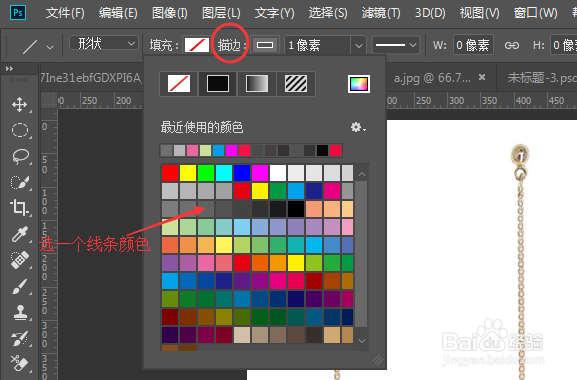The height and width of the screenshot is (380, 577).
Task: Click the swatch panel resize grip
Action: tap(378, 360)
